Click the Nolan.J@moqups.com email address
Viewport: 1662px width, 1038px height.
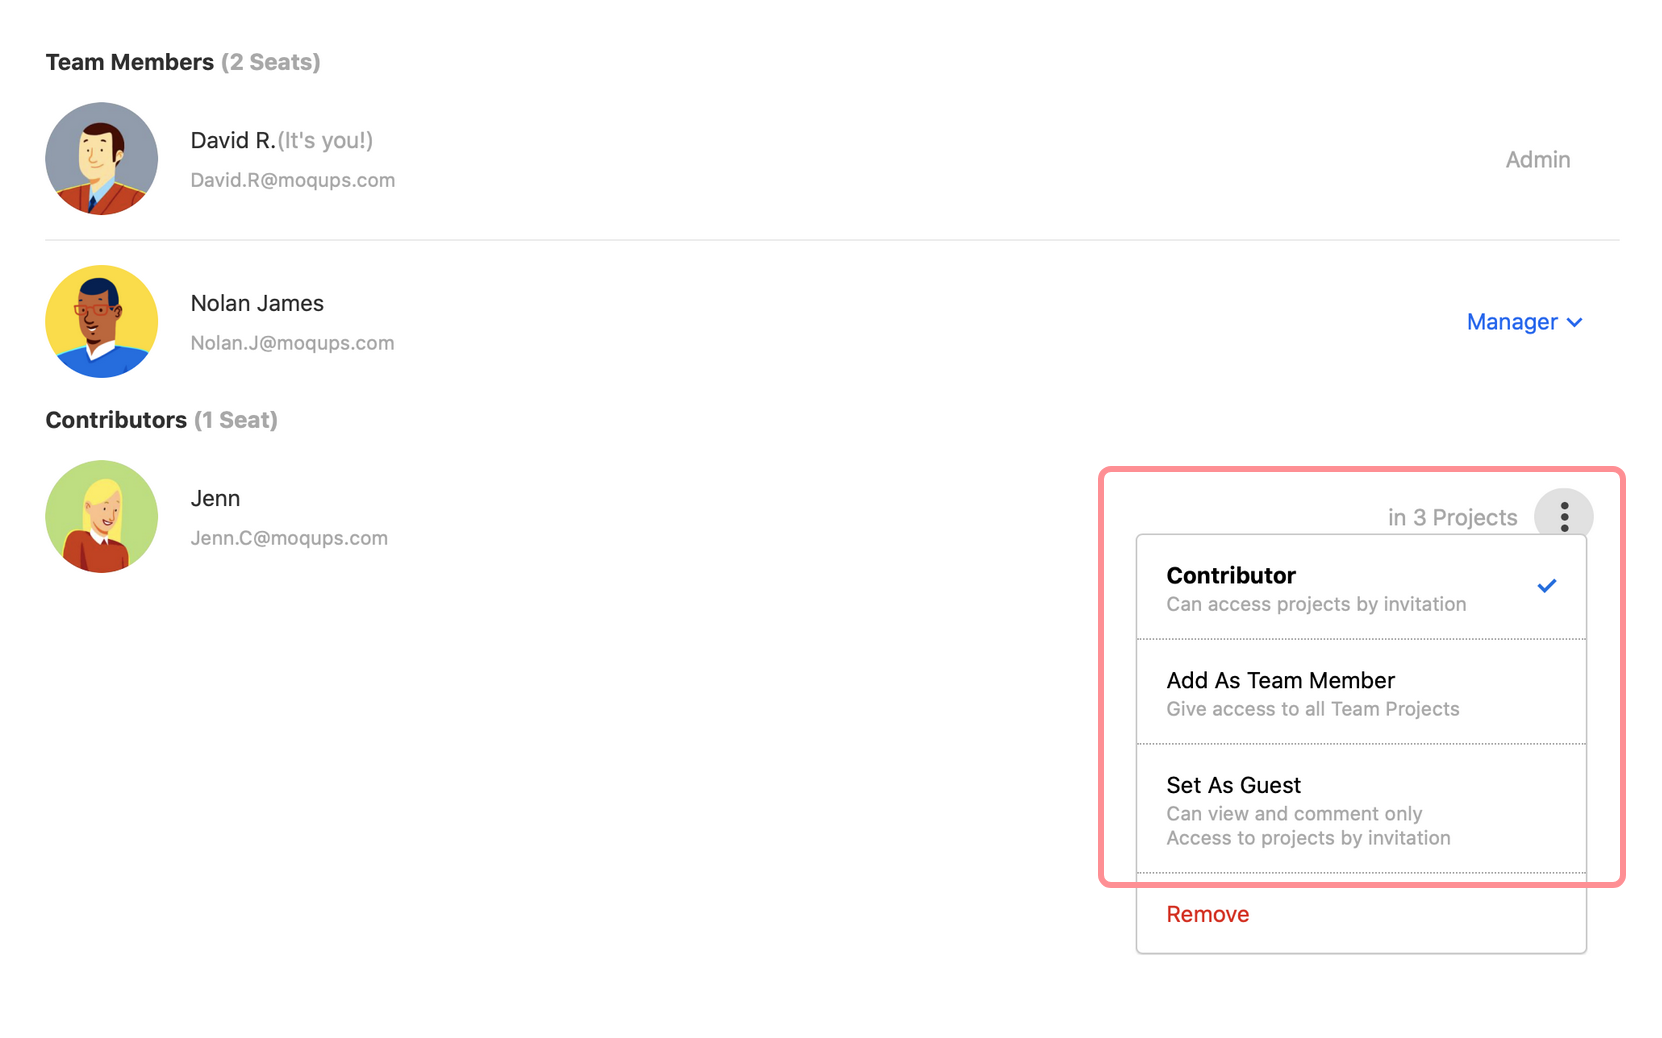pos(292,343)
